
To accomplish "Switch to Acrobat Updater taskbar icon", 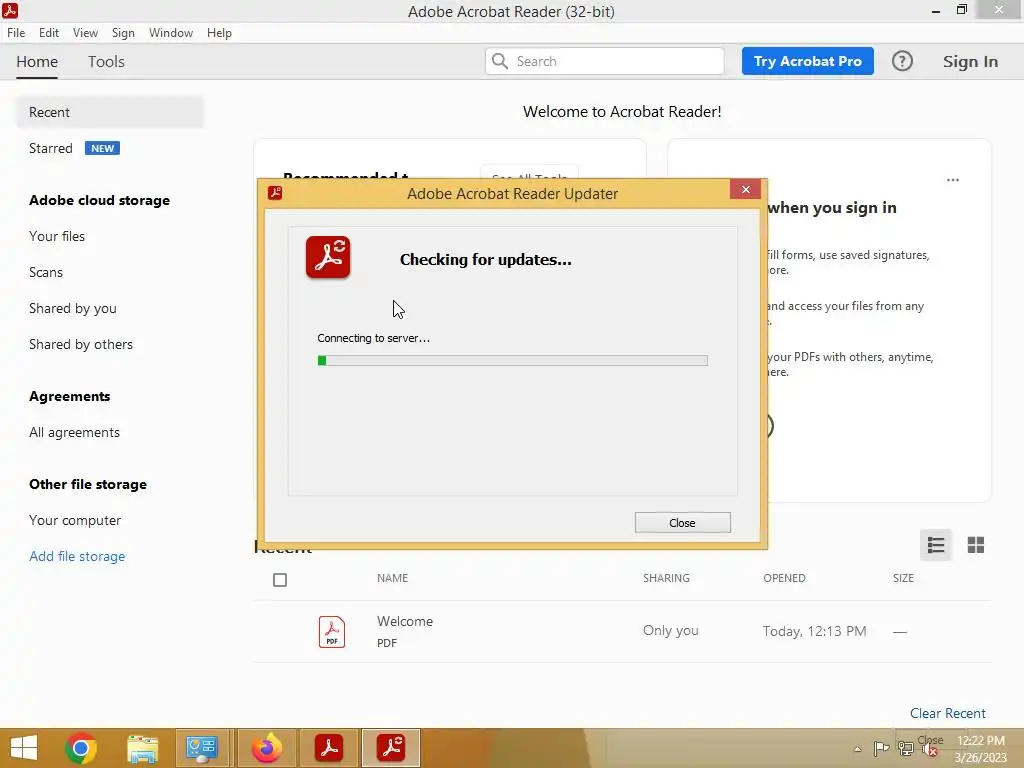I will coord(391,748).
